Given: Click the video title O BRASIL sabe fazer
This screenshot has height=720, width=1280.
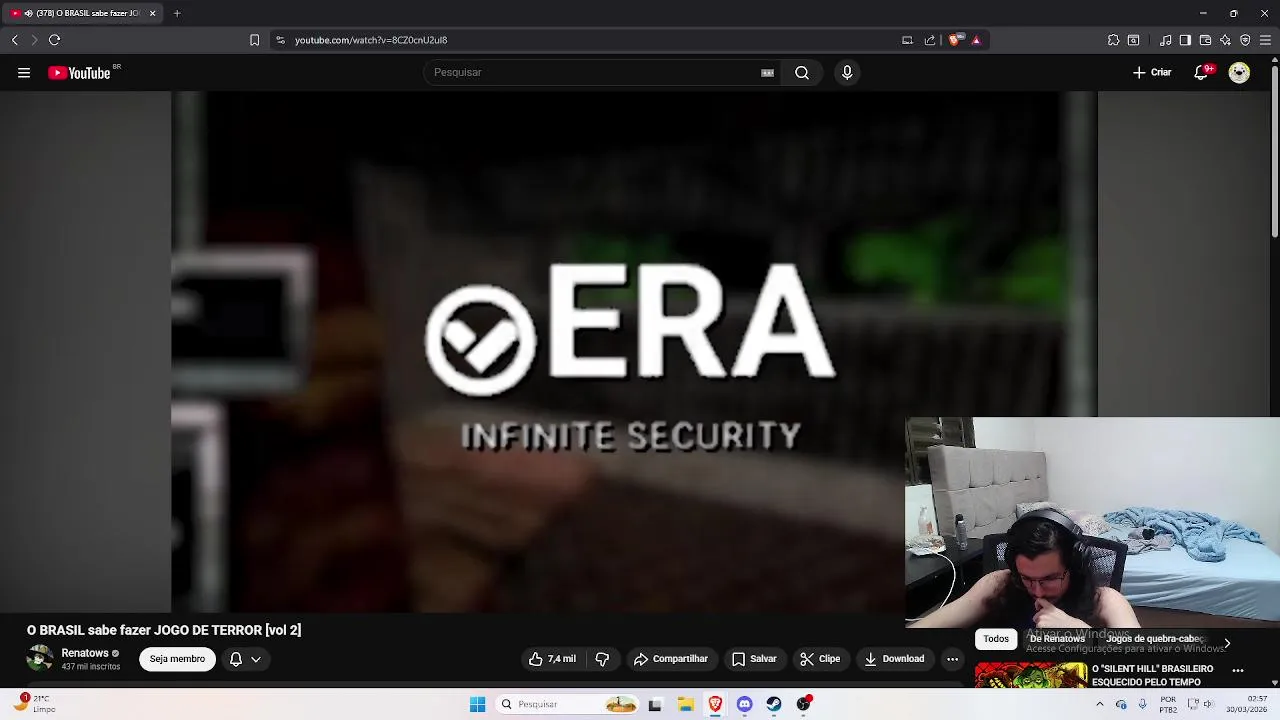Looking at the screenshot, I should [164, 630].
